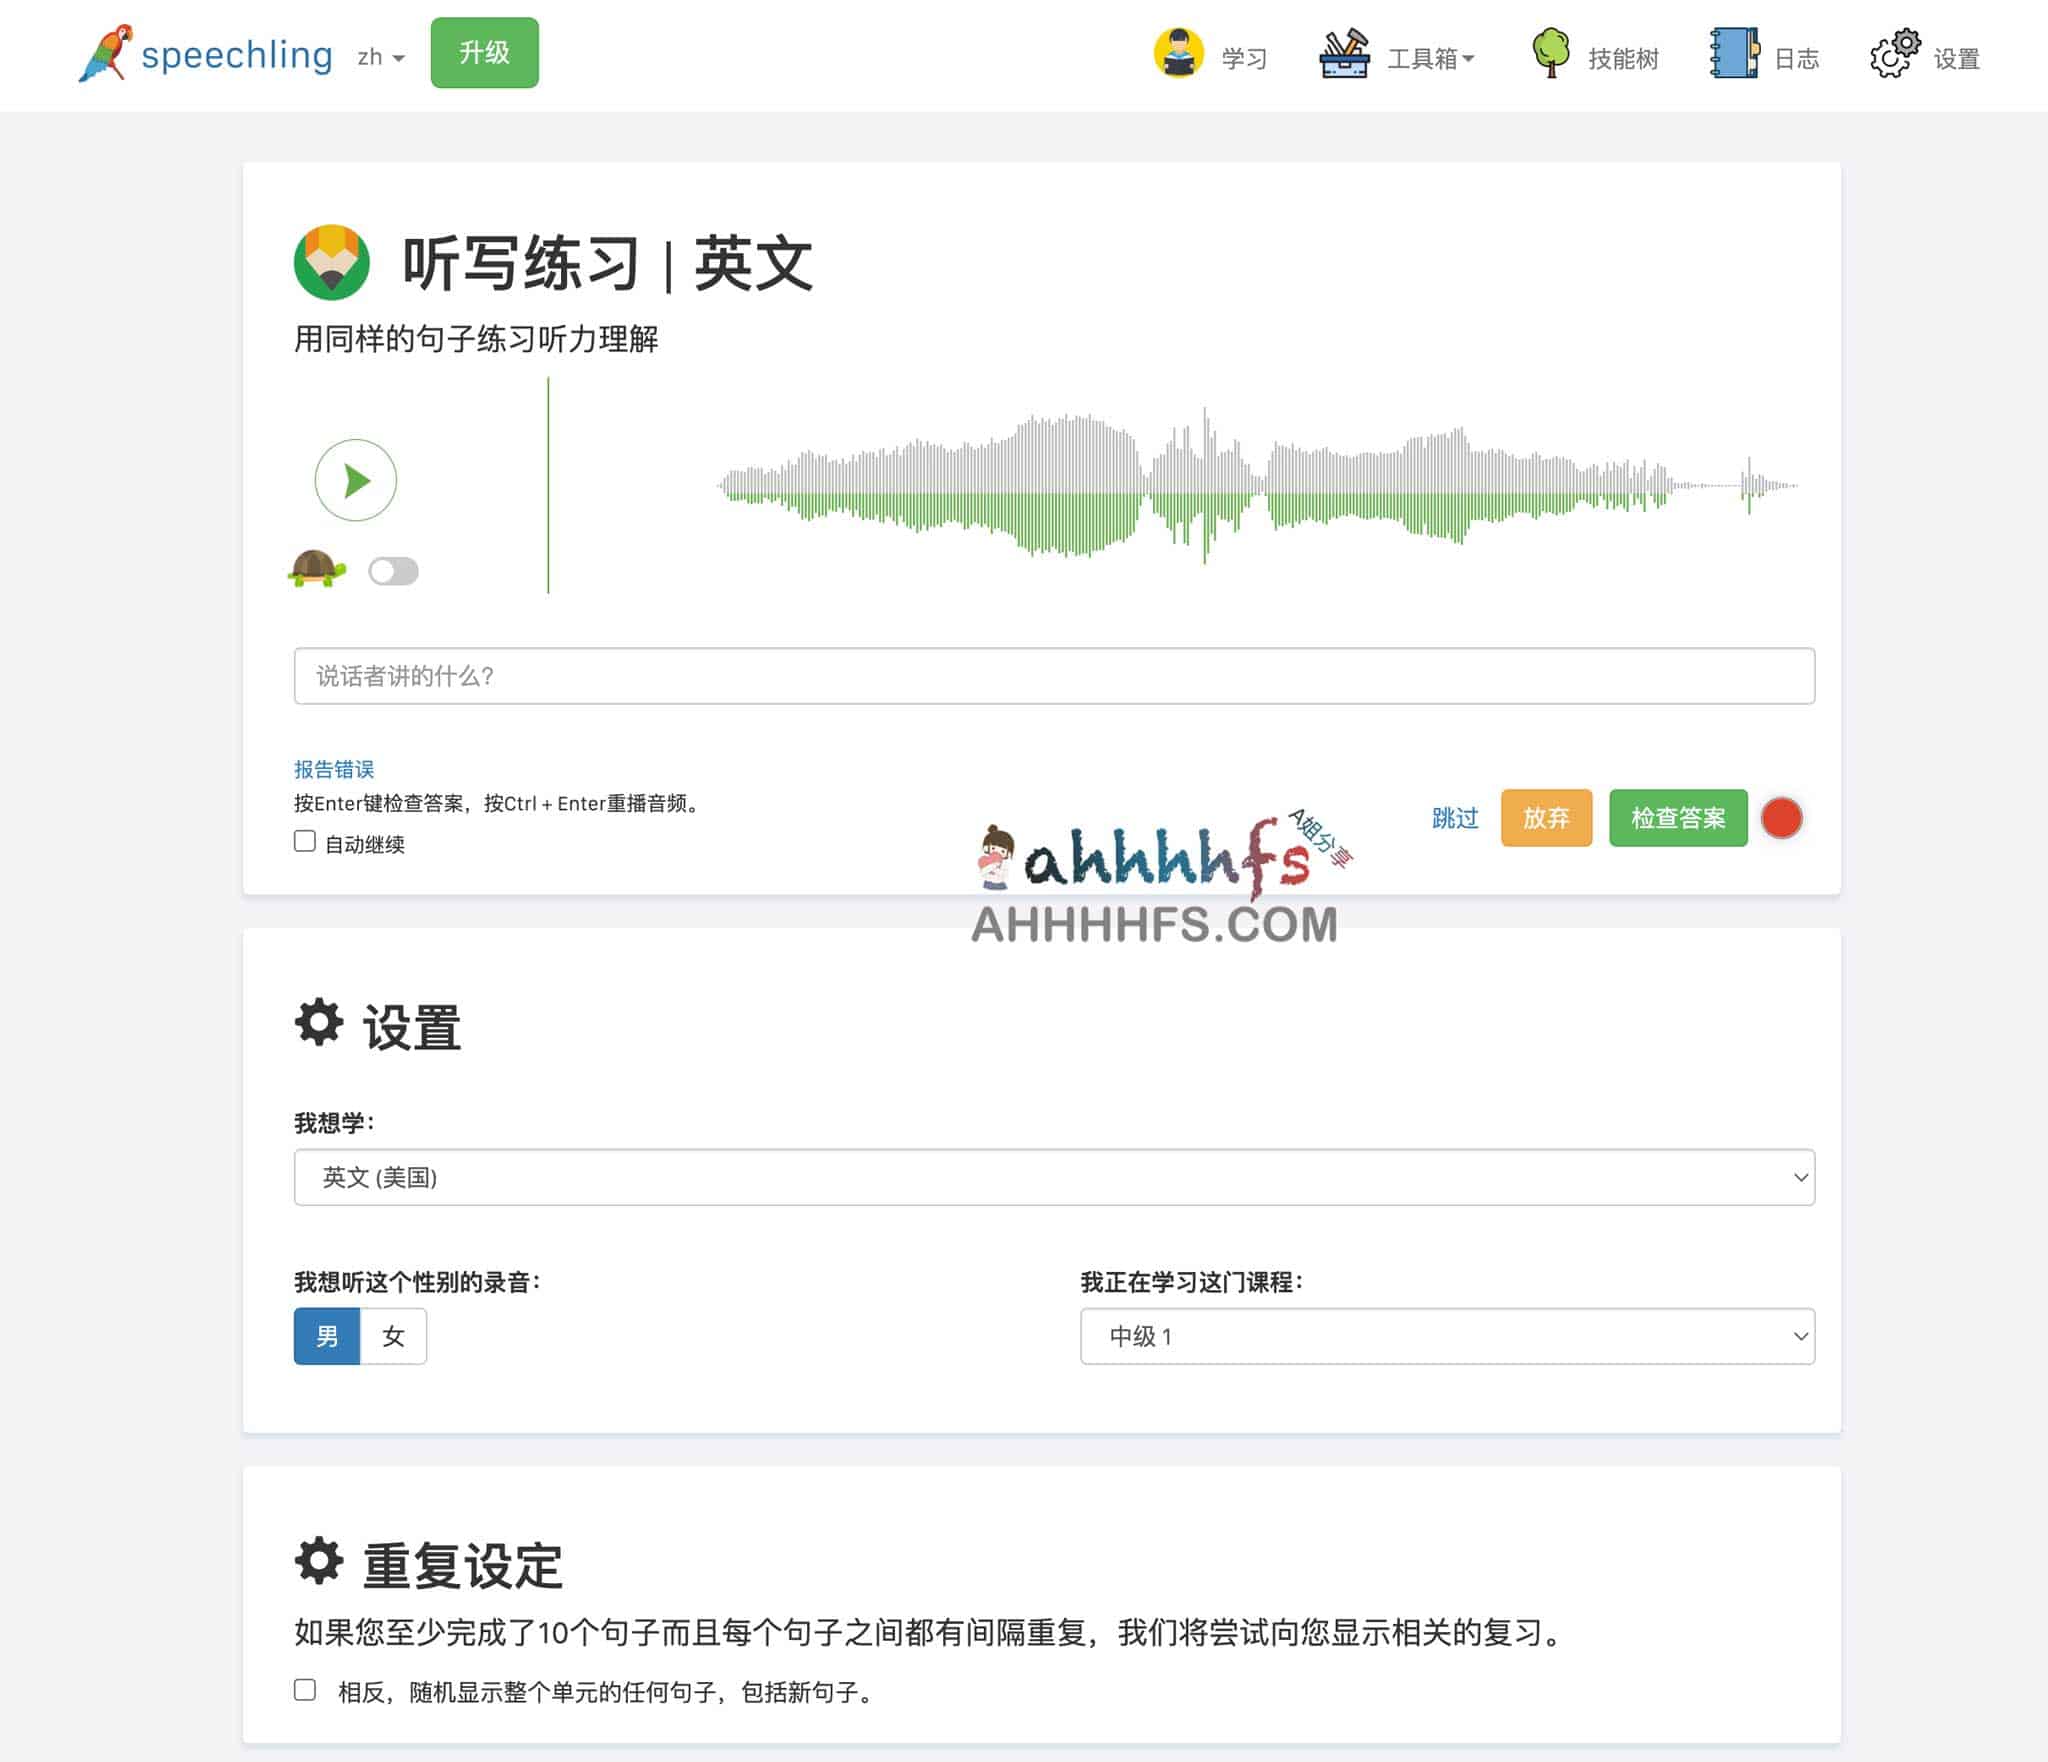
Task: Enable slow playback with the turtle toggle
Action: click(x=392, y=571)
